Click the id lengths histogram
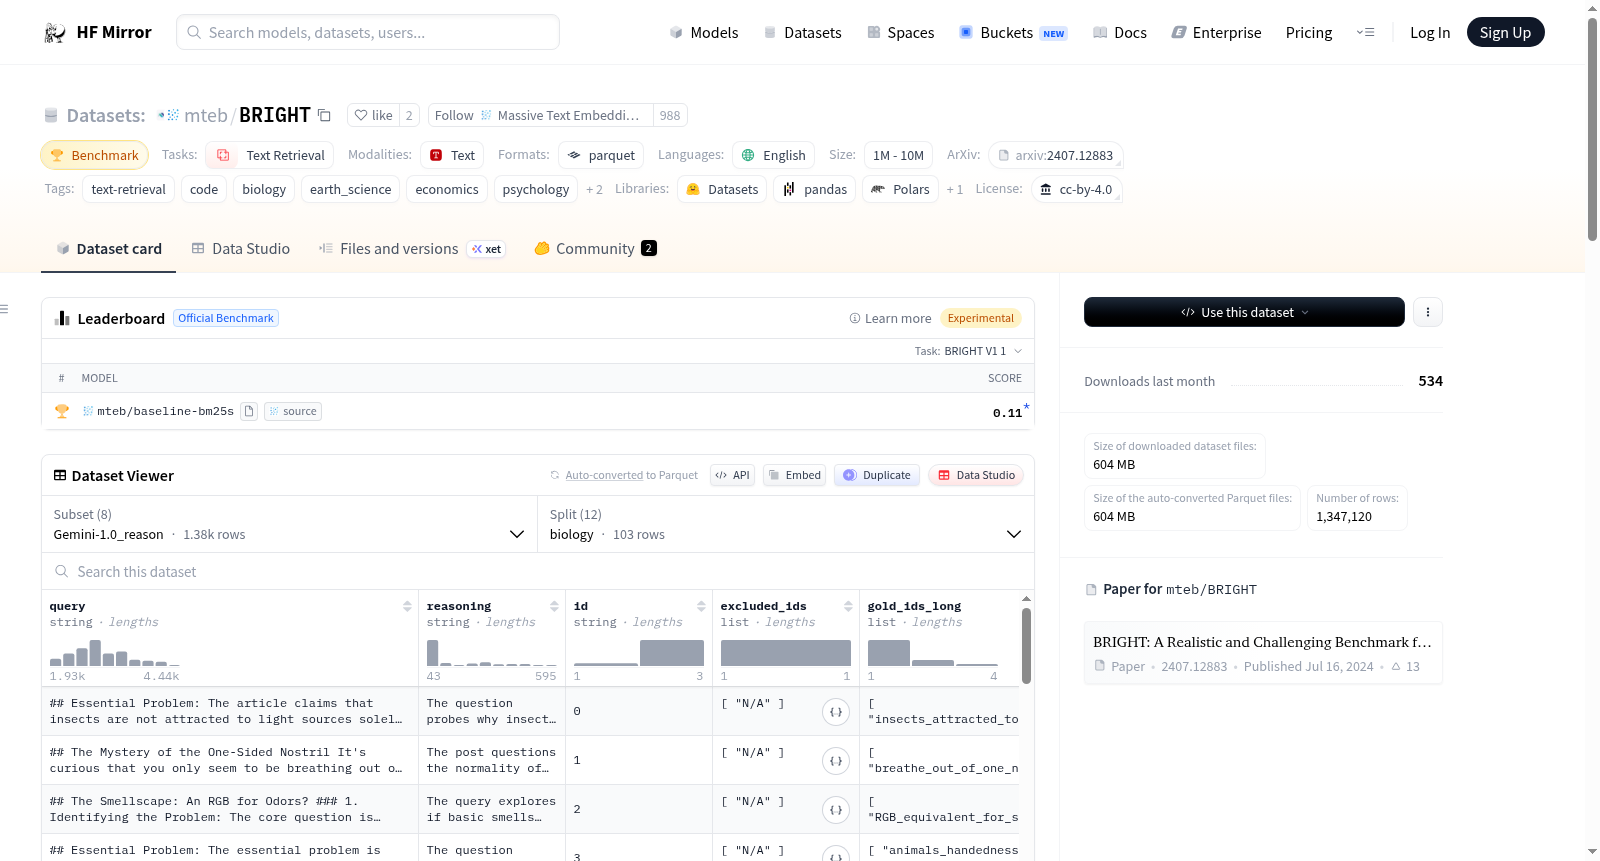 click(638, 653)
